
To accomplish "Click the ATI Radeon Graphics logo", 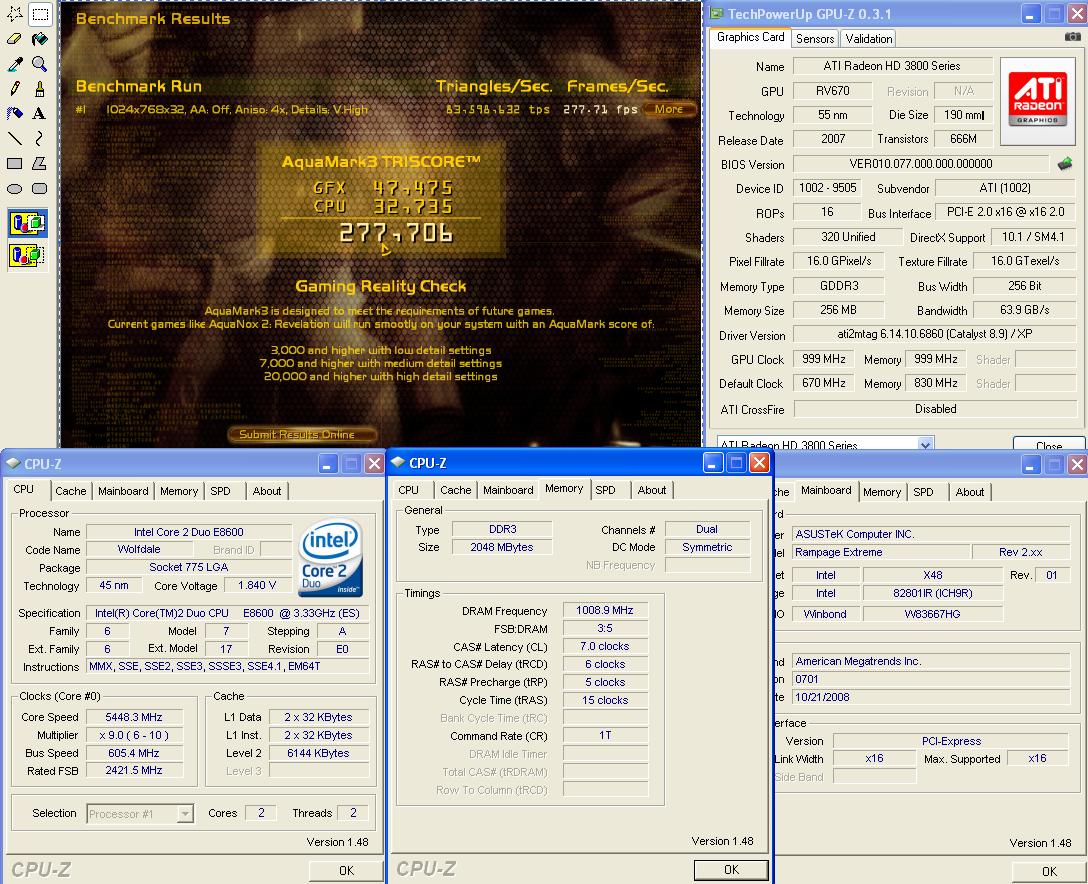I will coord(1037,101).
